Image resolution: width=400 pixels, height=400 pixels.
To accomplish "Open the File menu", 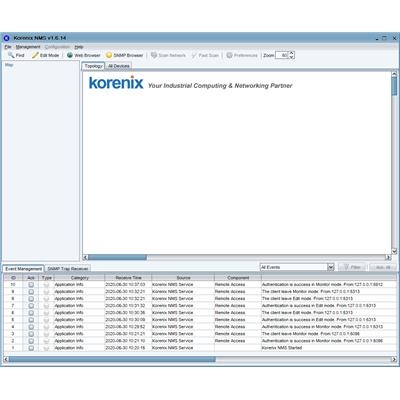I will 8,47.
